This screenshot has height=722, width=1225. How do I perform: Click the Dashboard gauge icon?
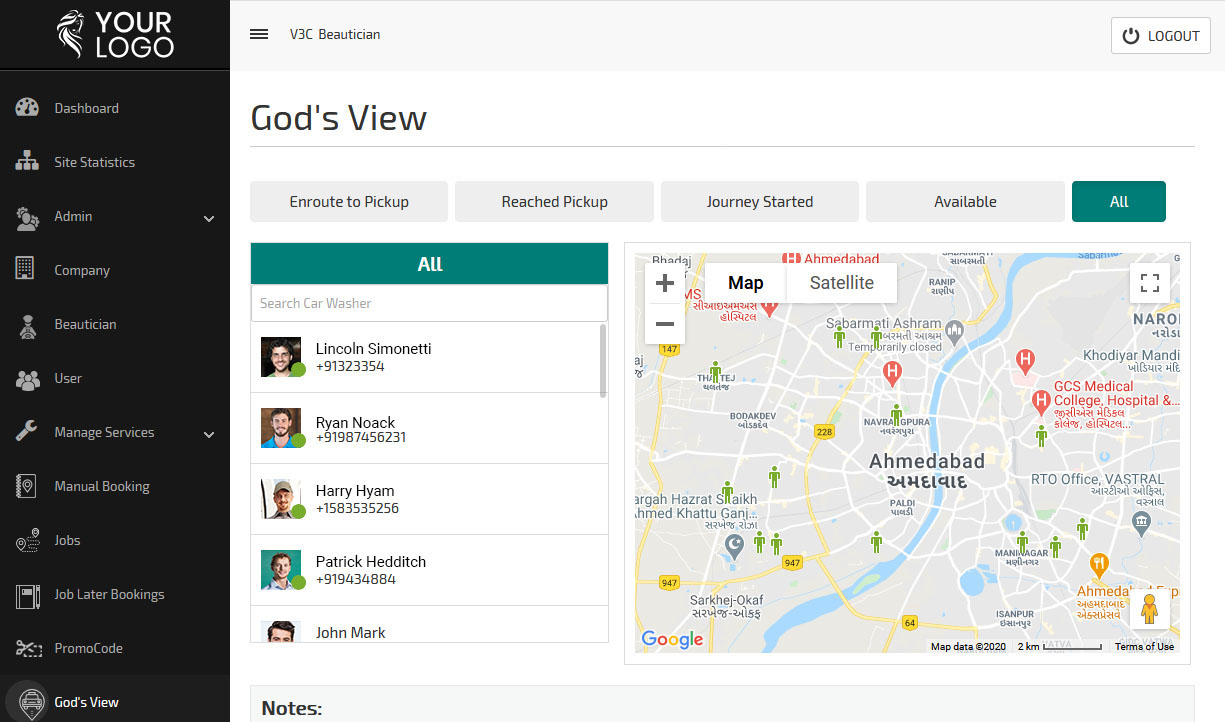[27, 108]
